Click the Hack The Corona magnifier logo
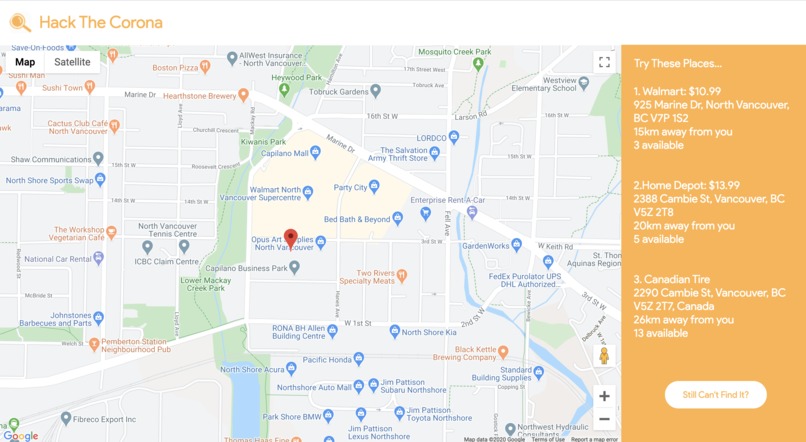Viewport: 806px width, 442px height. (x=21, y=23)
